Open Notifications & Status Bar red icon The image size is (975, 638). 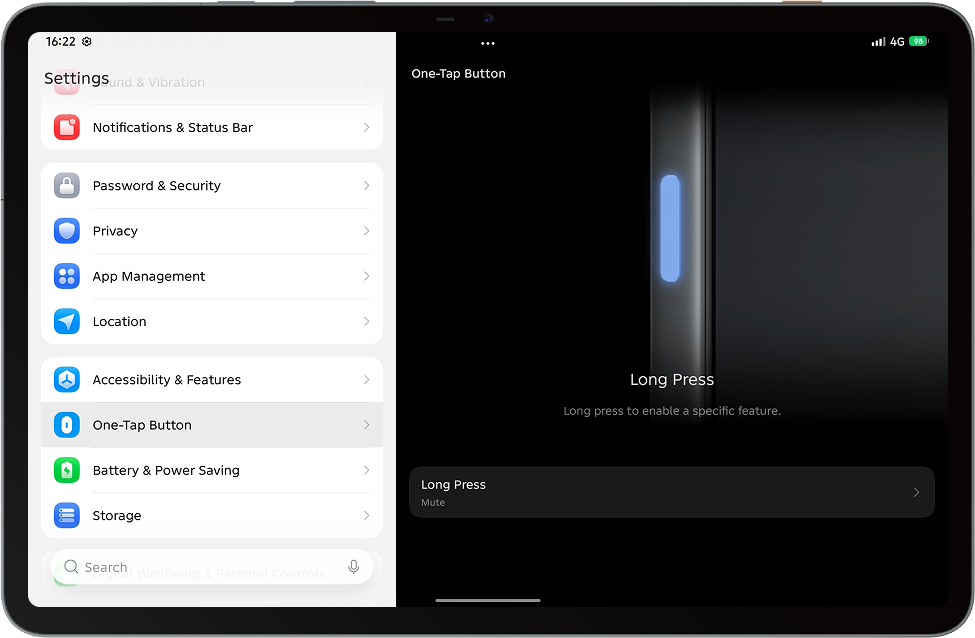pyautogui.click(x=67, y=127)
